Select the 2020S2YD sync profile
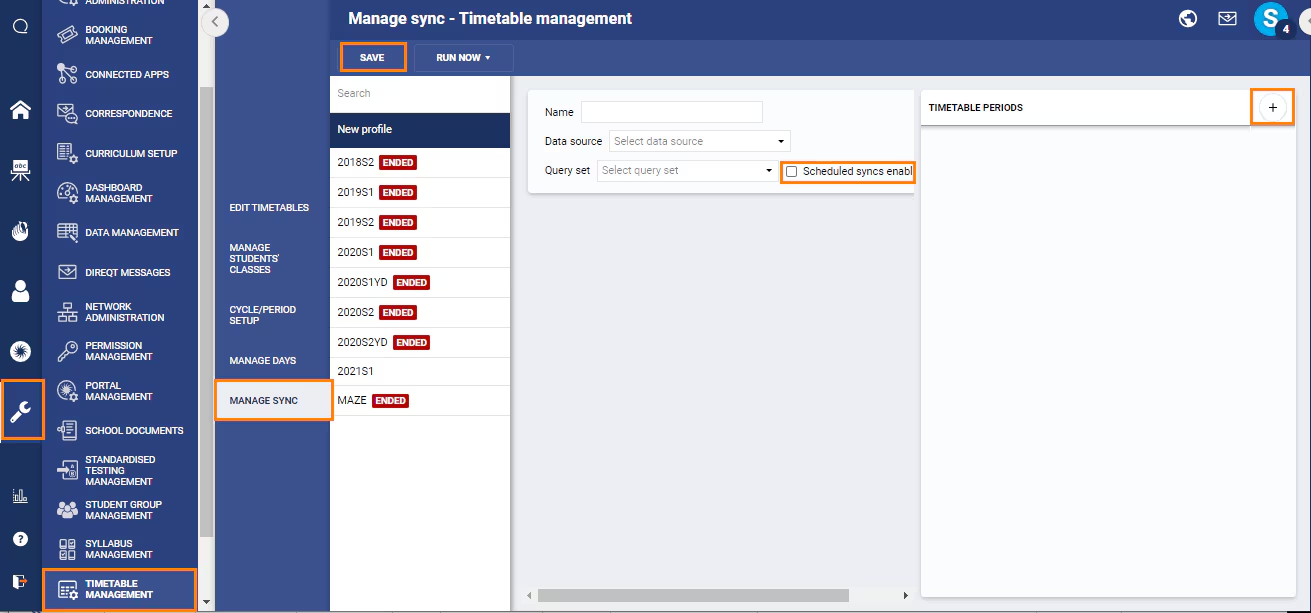The height and width of the screenshot is (613, 1311). tap(420, 342)
